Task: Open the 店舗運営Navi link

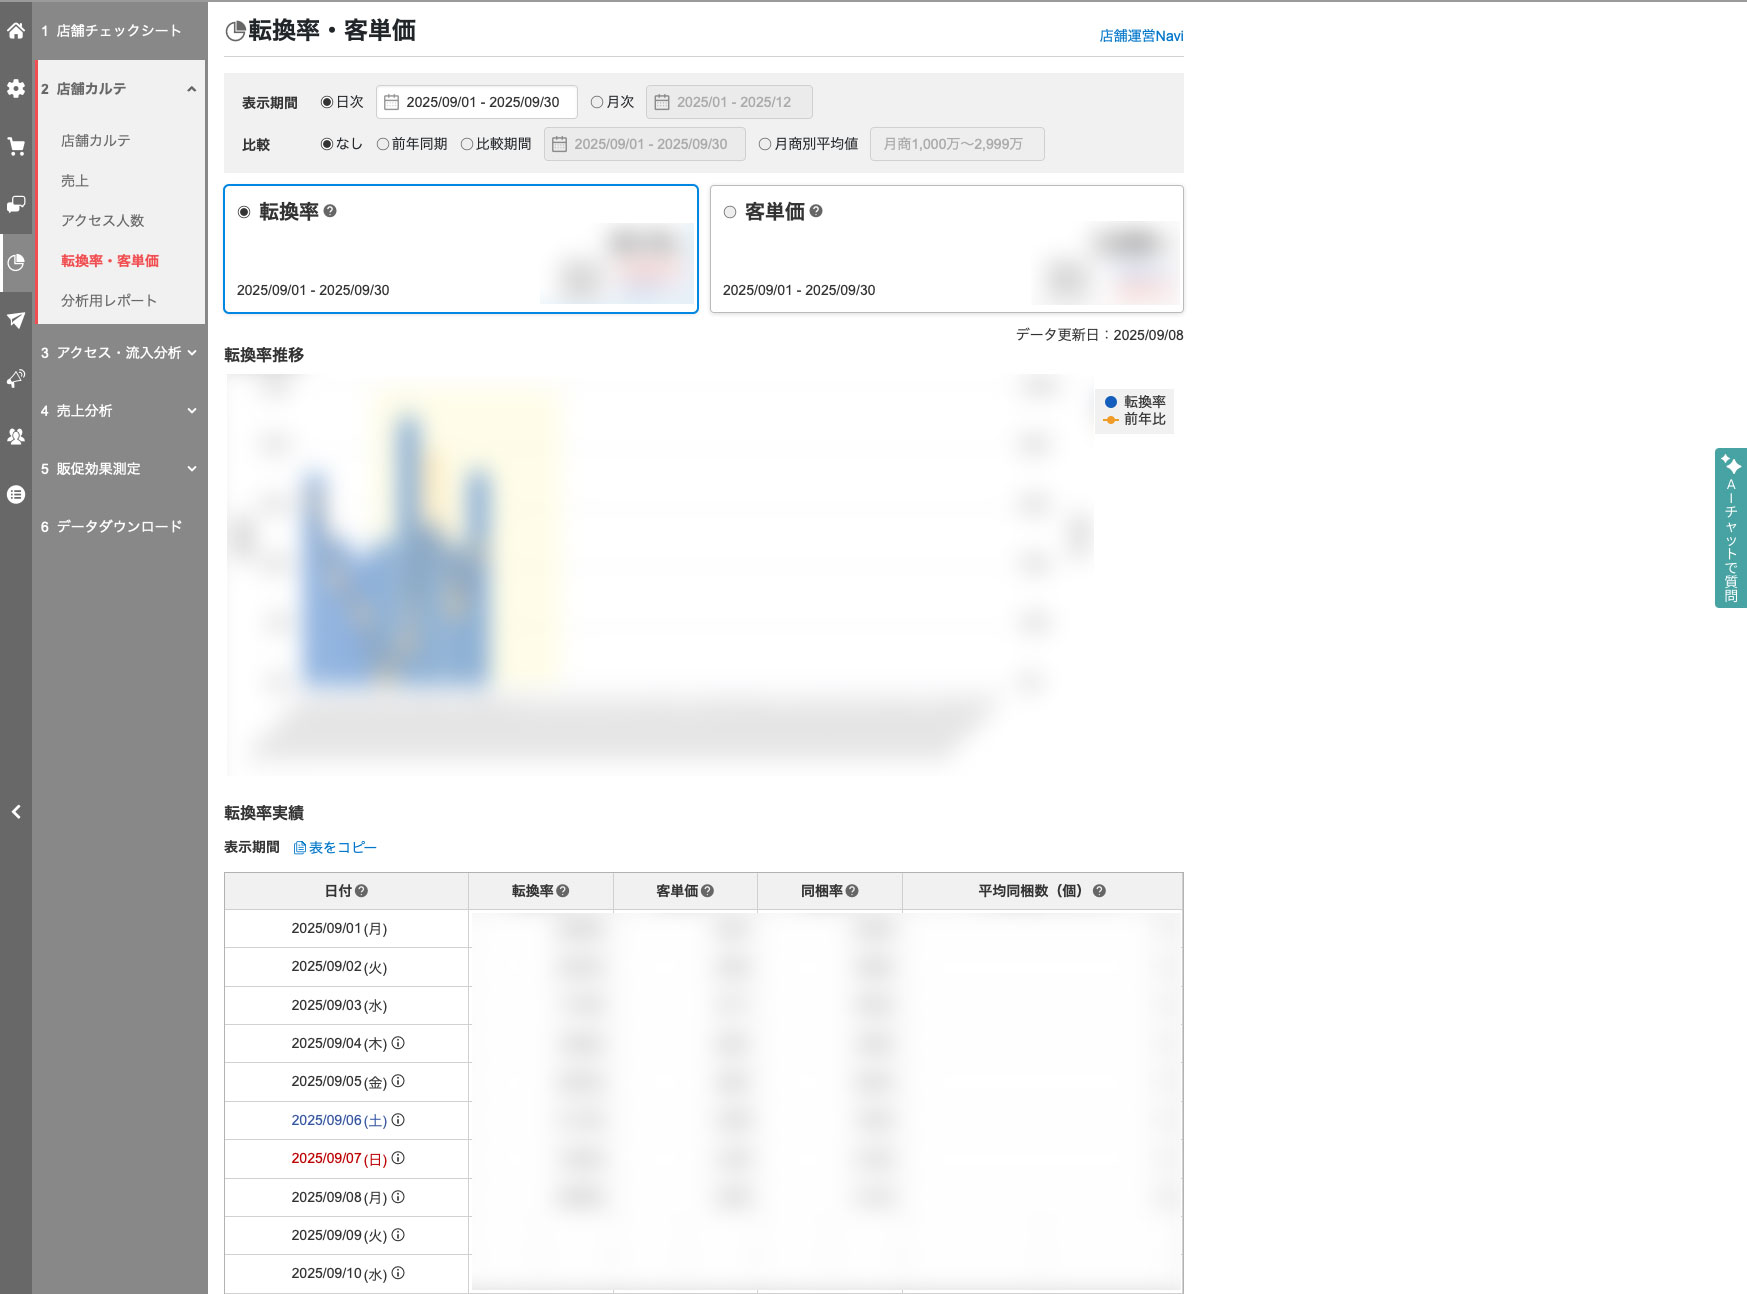Action: tap(1141, 36)
